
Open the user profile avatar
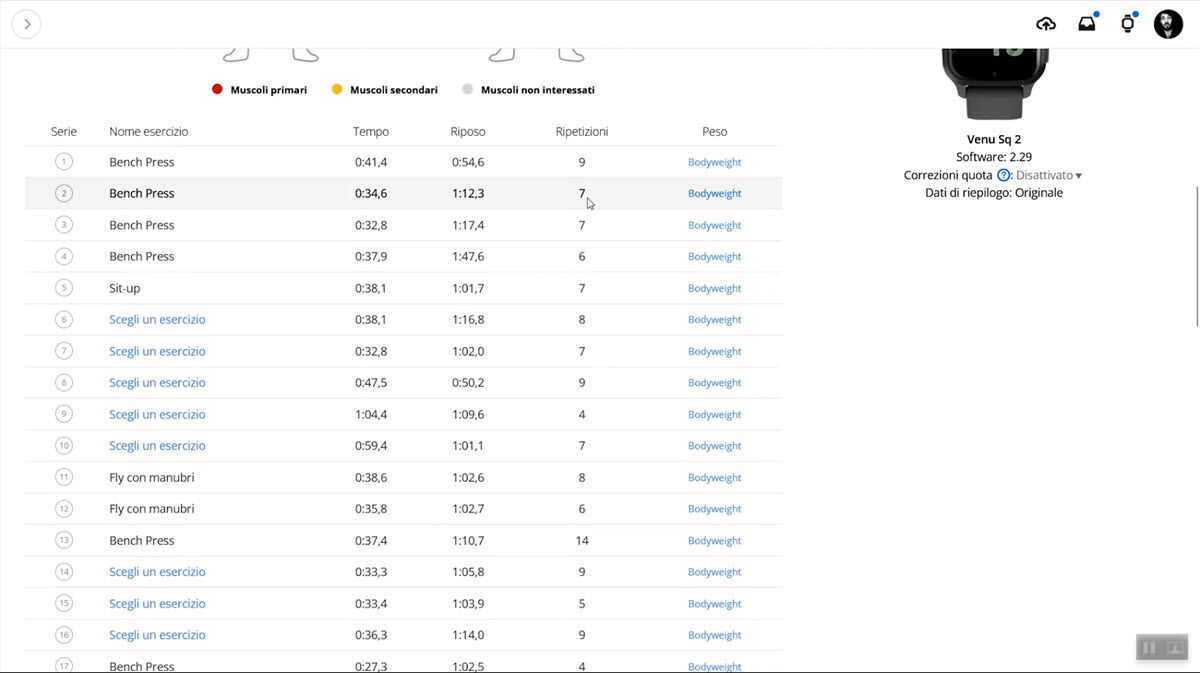(1168, 24)
